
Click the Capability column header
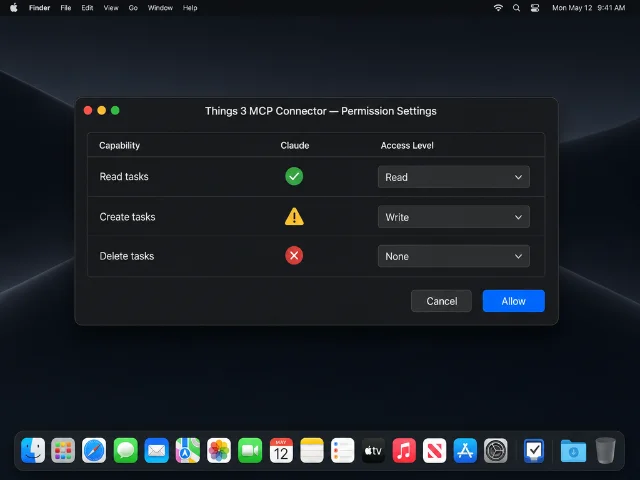coord(119,145)
